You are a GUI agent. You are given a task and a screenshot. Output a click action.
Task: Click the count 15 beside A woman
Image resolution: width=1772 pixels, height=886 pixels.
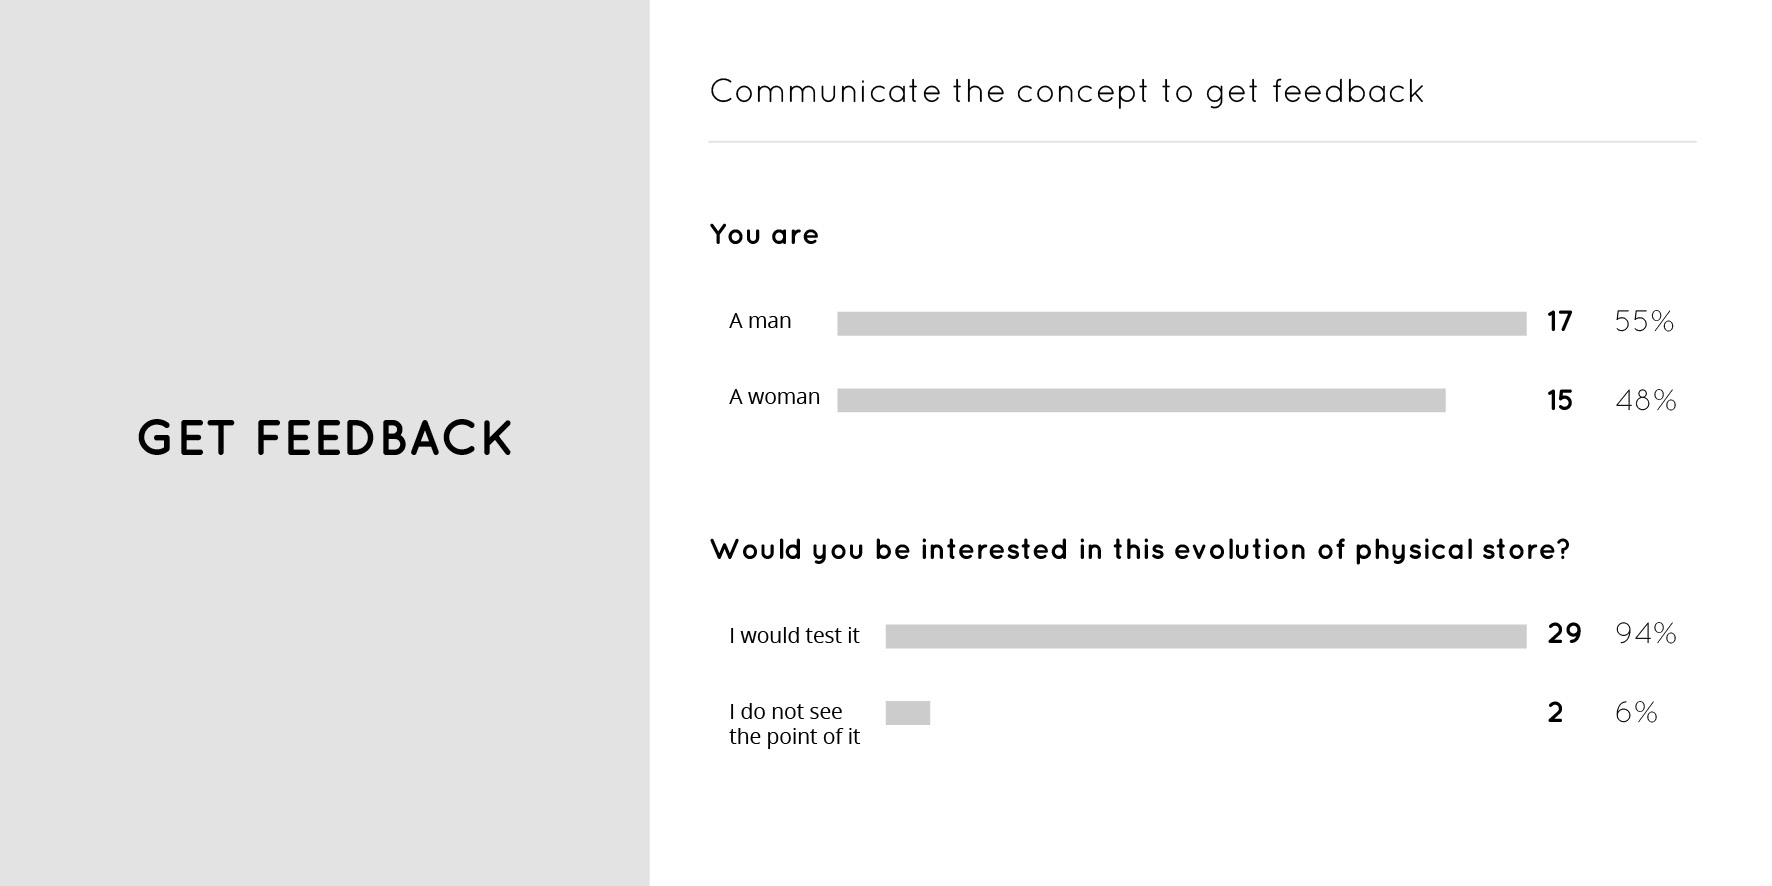tap(1560, 401)
